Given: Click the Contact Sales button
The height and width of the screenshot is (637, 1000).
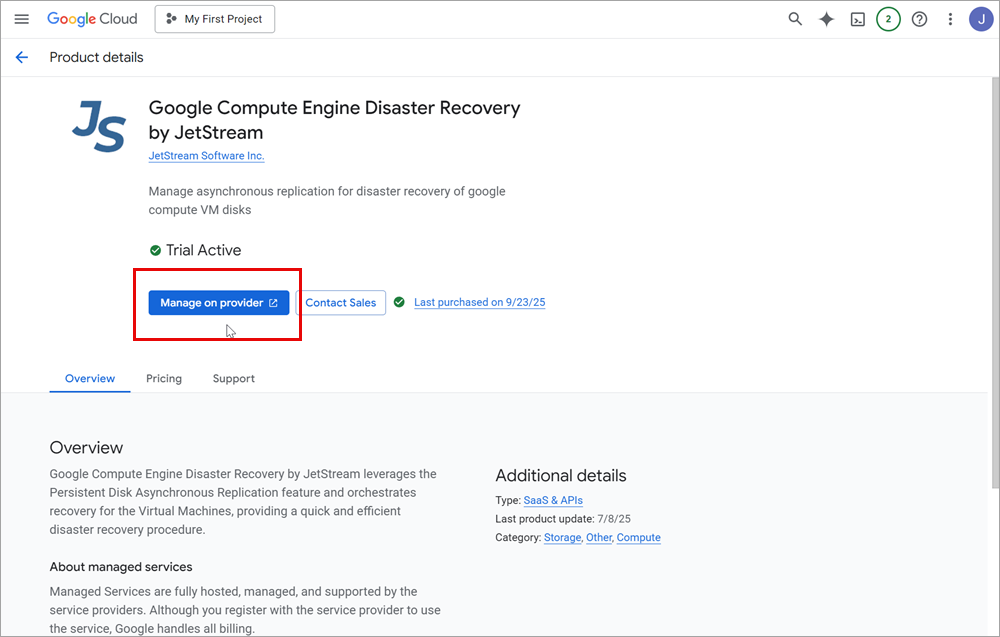Looking at the screenshot, I should [341, 303].
